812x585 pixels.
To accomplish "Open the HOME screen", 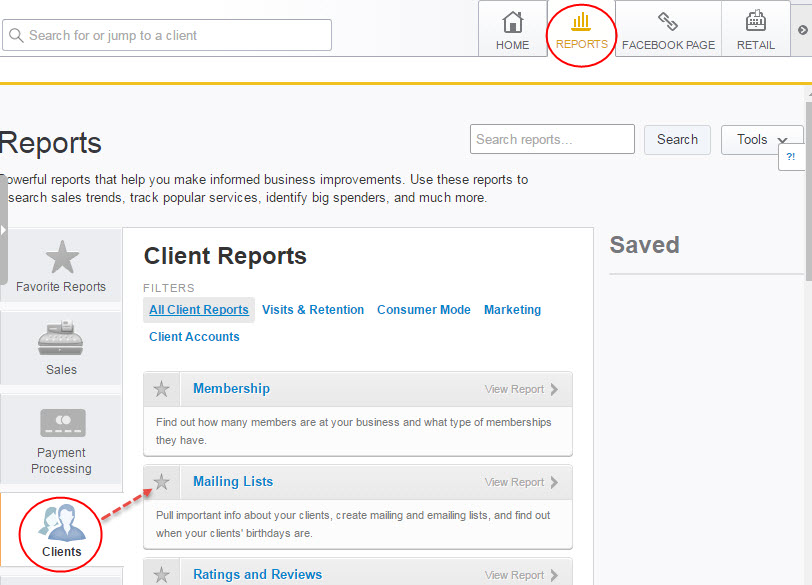I will coord(512,29).
